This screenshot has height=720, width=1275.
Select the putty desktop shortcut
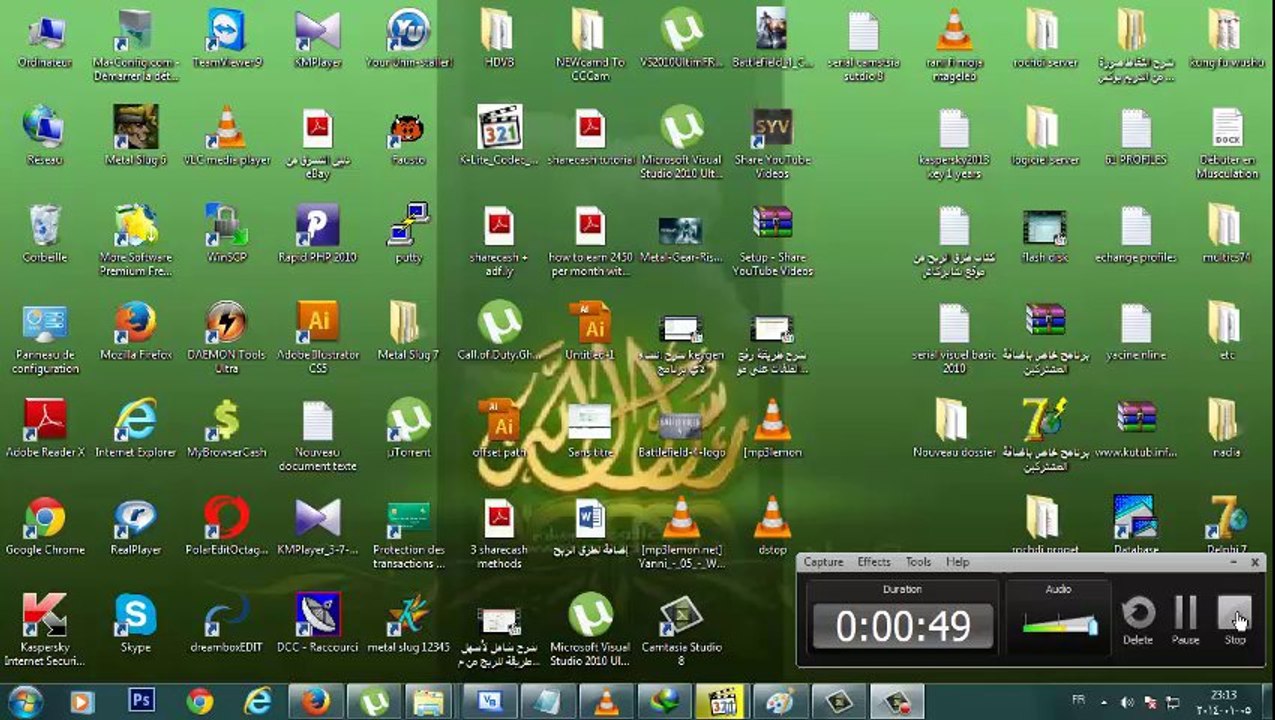[x=408, y=233]
